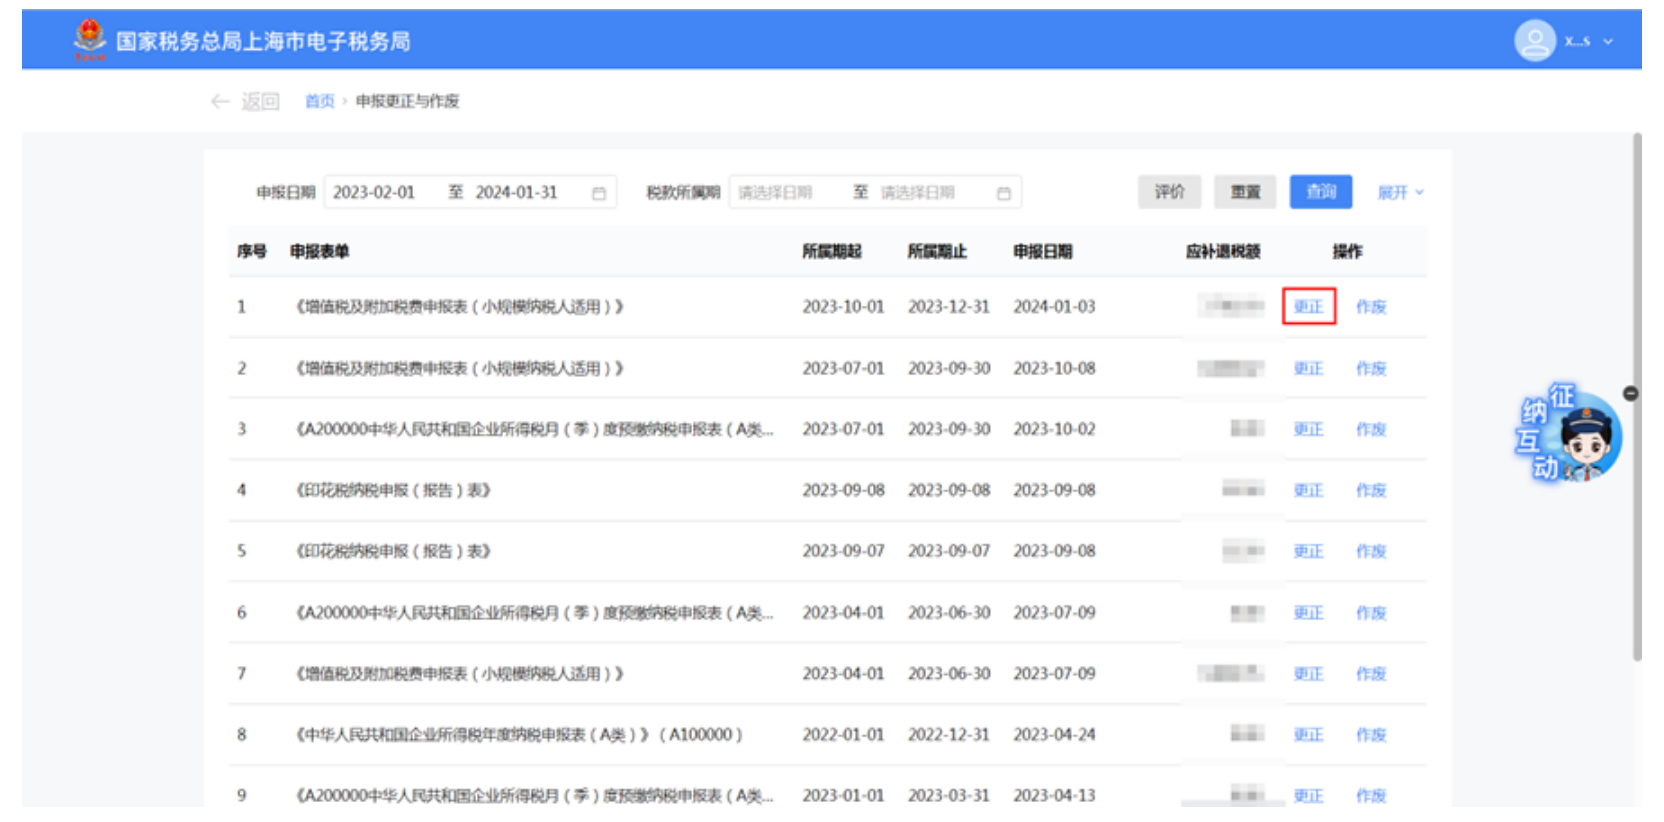Open the 申报日期 calendar icon
The width and height of the screenshot is (1664, 822).
click(599, 193)
